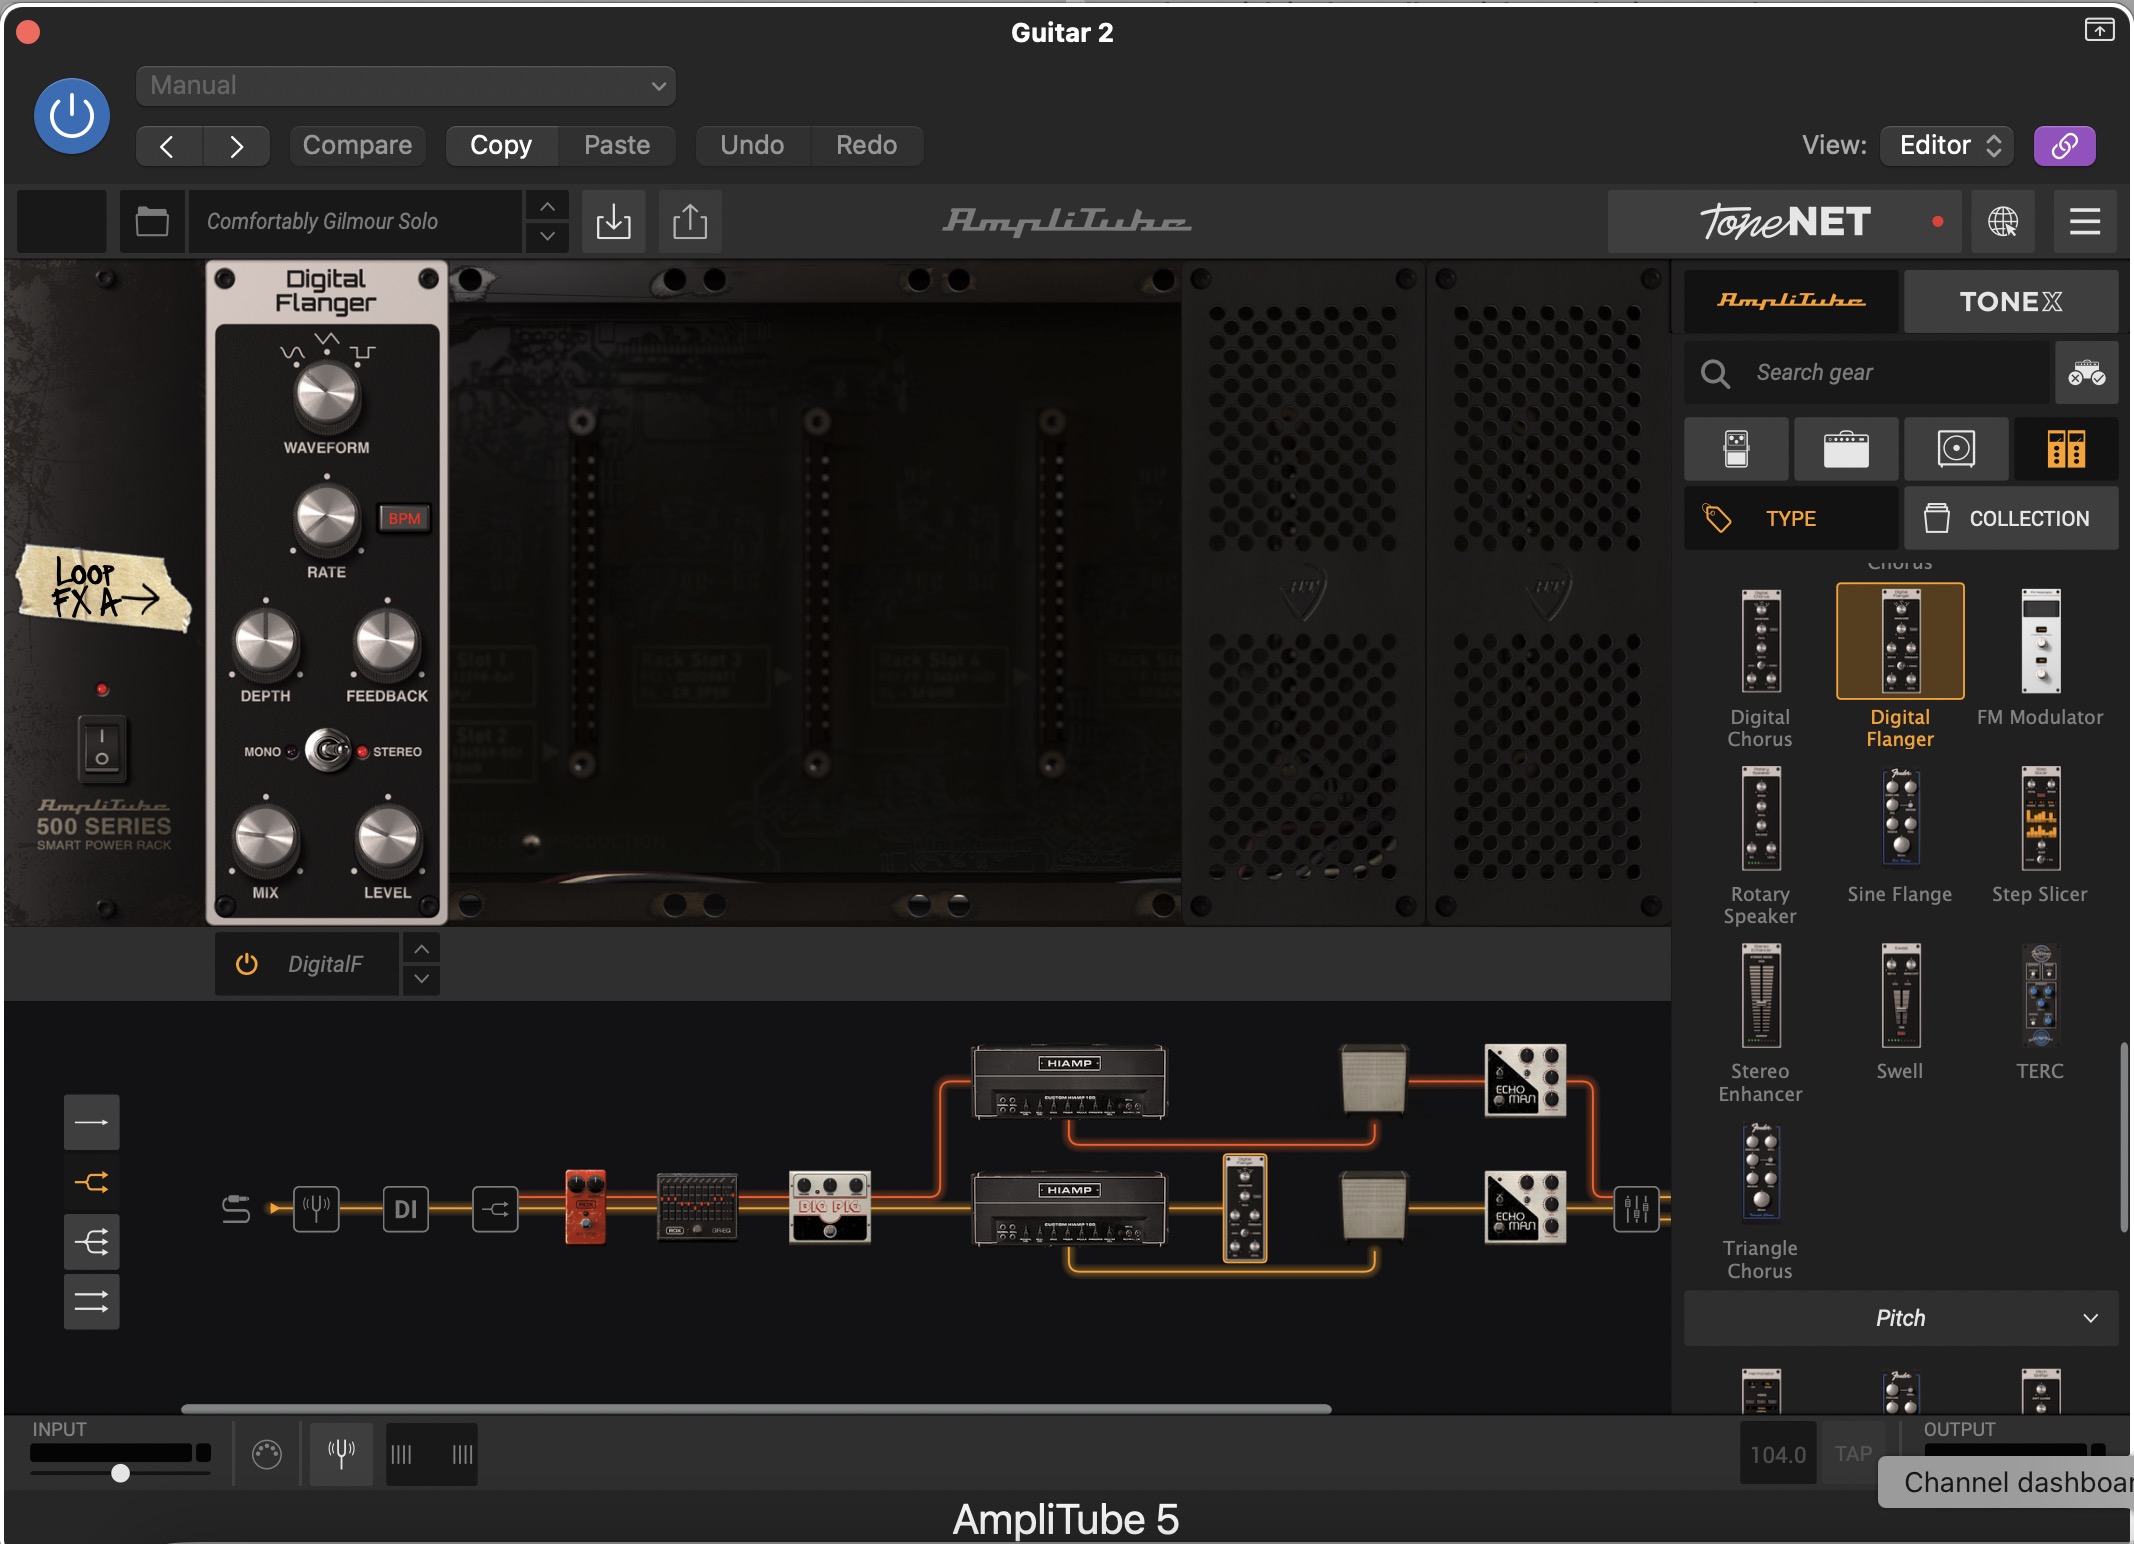
Task: Open the Manual preset dropdown
Action: pos(405,86)
